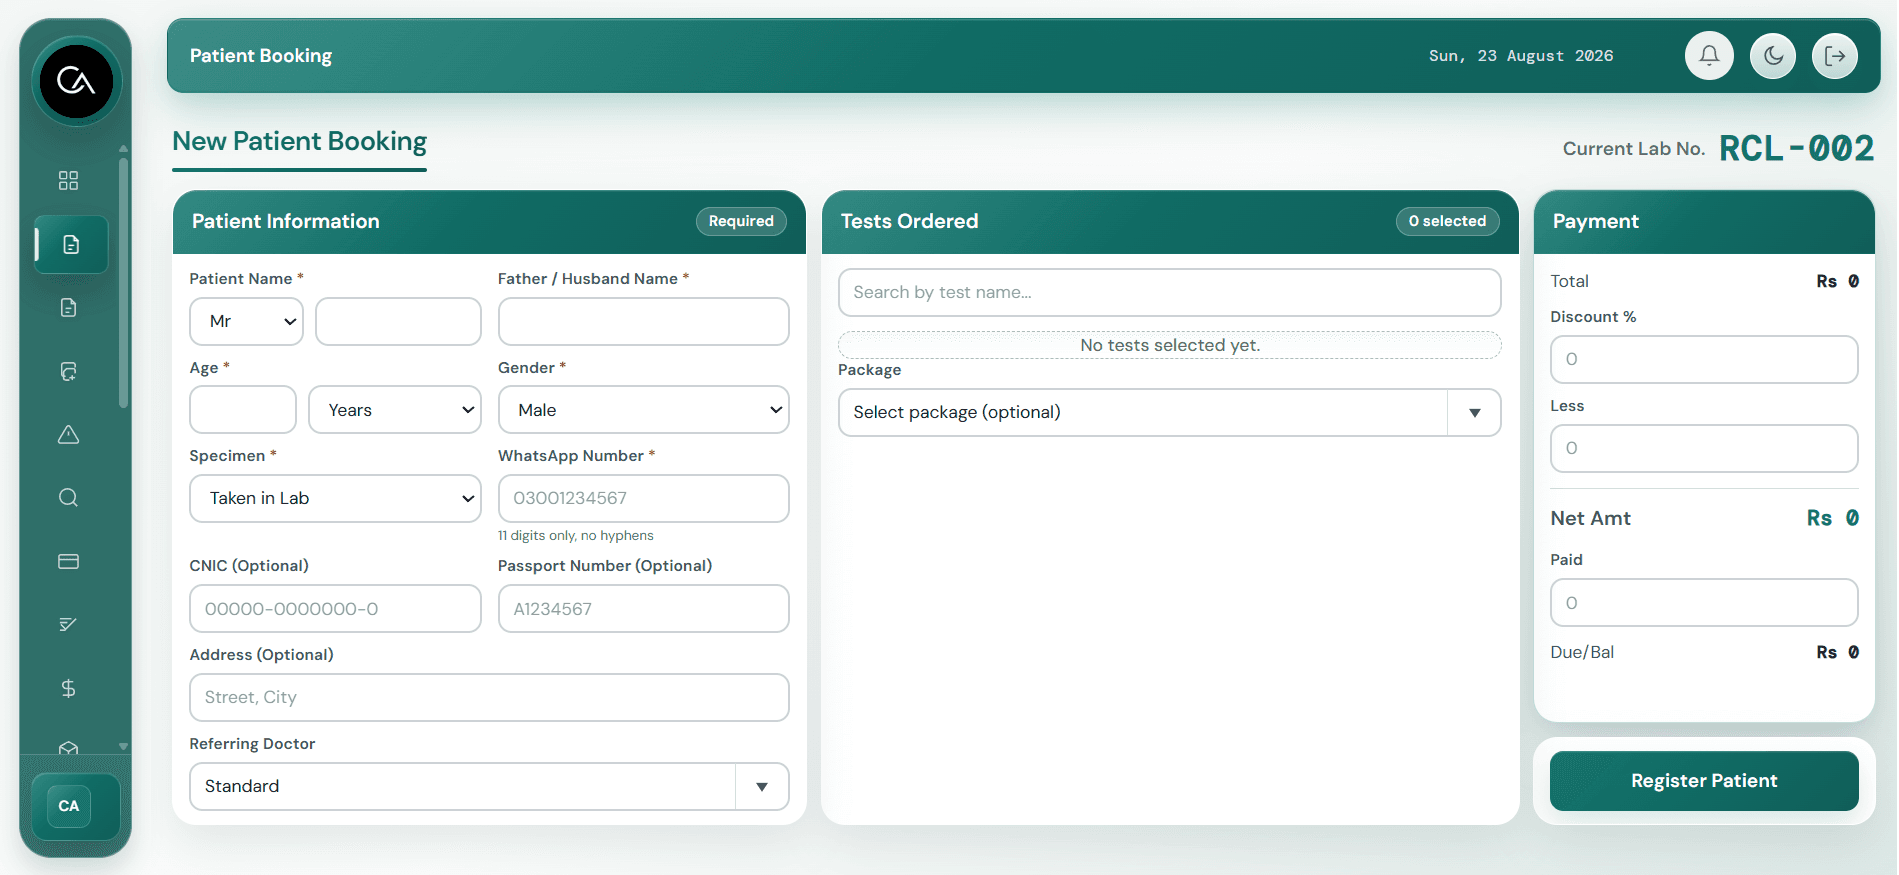Open the dollar sign finance icon
This screenshot has height=875, width=1899.
pos(68,688)
